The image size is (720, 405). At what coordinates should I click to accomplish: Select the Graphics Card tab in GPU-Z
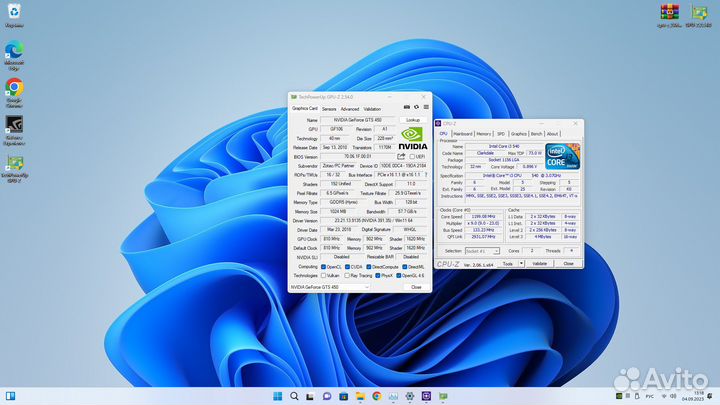point(304,108)
